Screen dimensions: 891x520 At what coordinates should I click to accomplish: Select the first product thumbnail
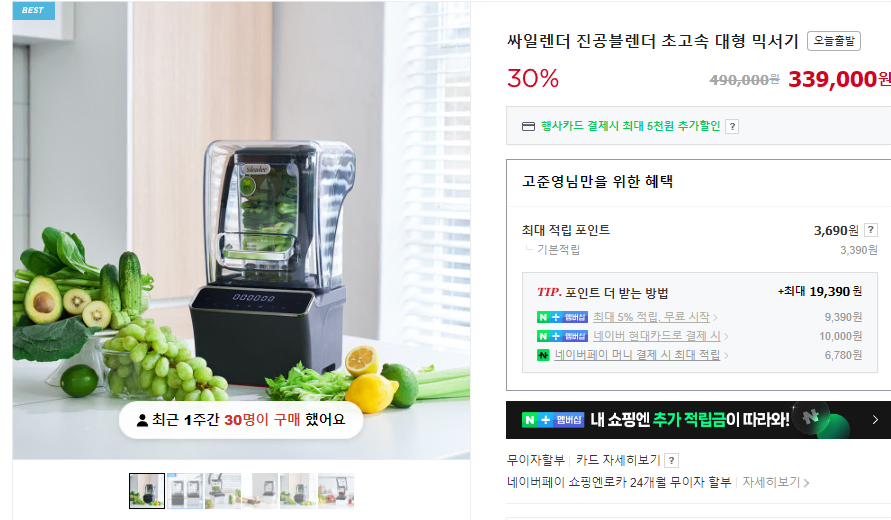coord(147,490)
